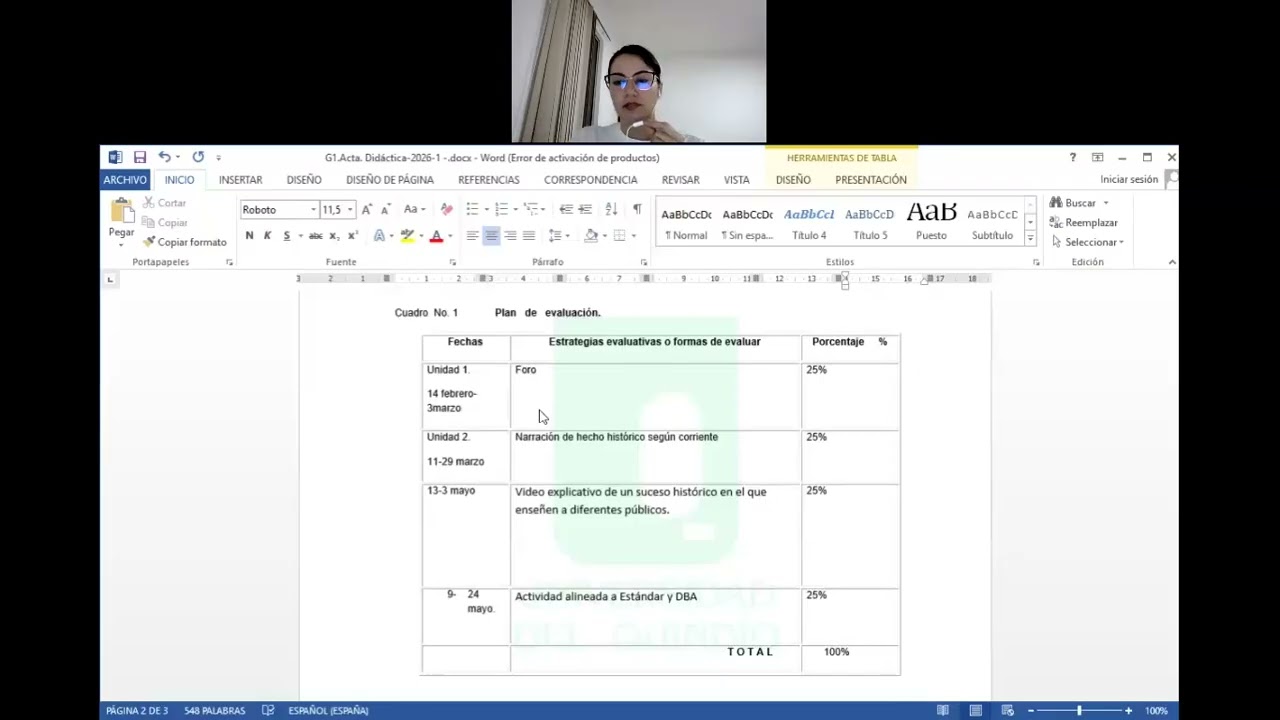The width and height of the screenshot is (1280, 720).
Task: Align paragraph text to the left
Action: 472,236
